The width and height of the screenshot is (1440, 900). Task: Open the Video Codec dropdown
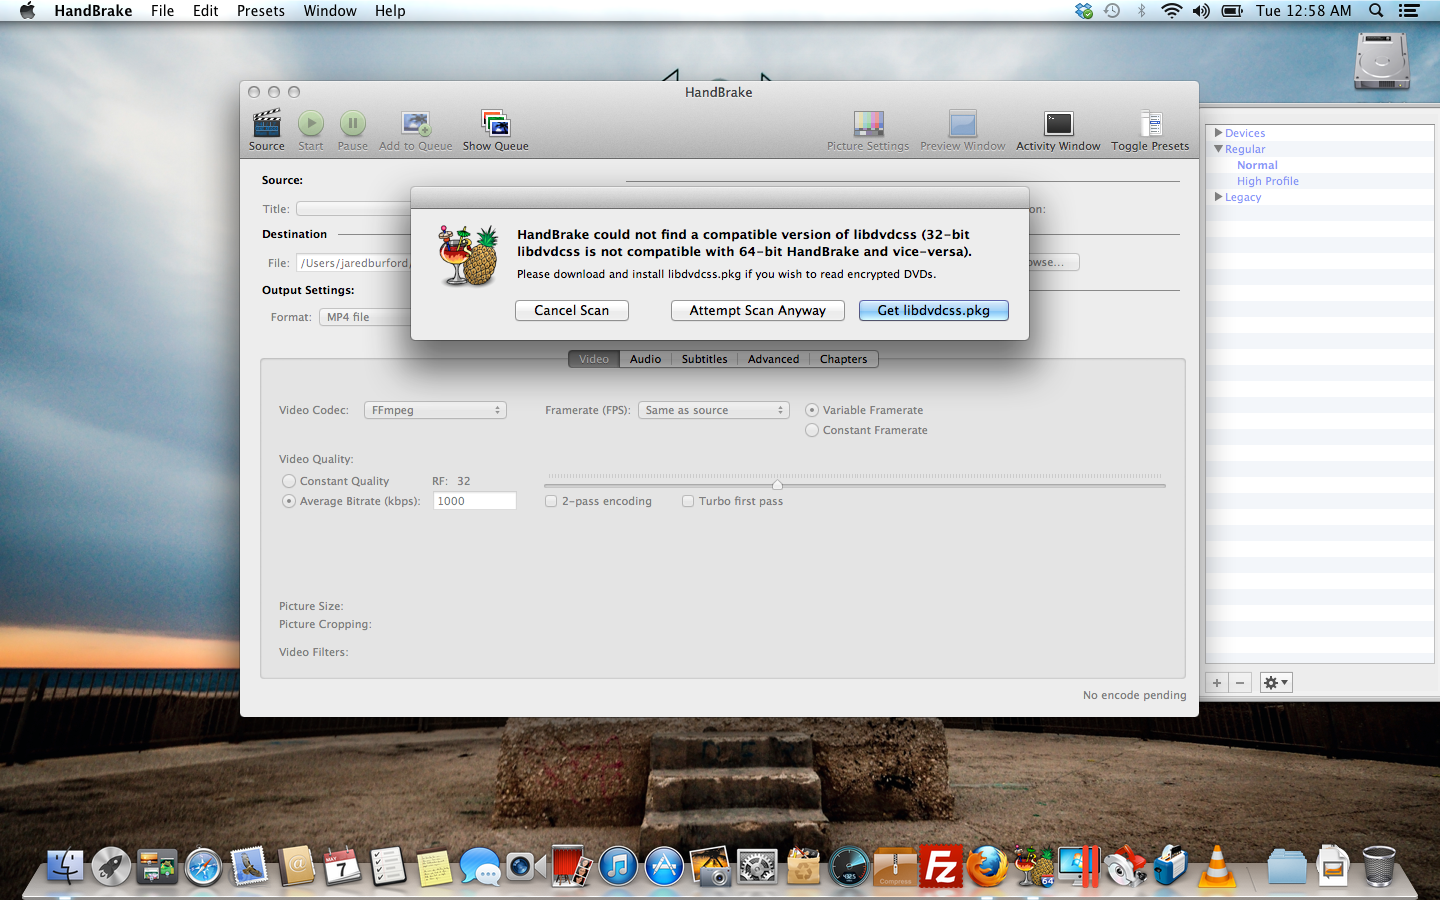(436, 410)
